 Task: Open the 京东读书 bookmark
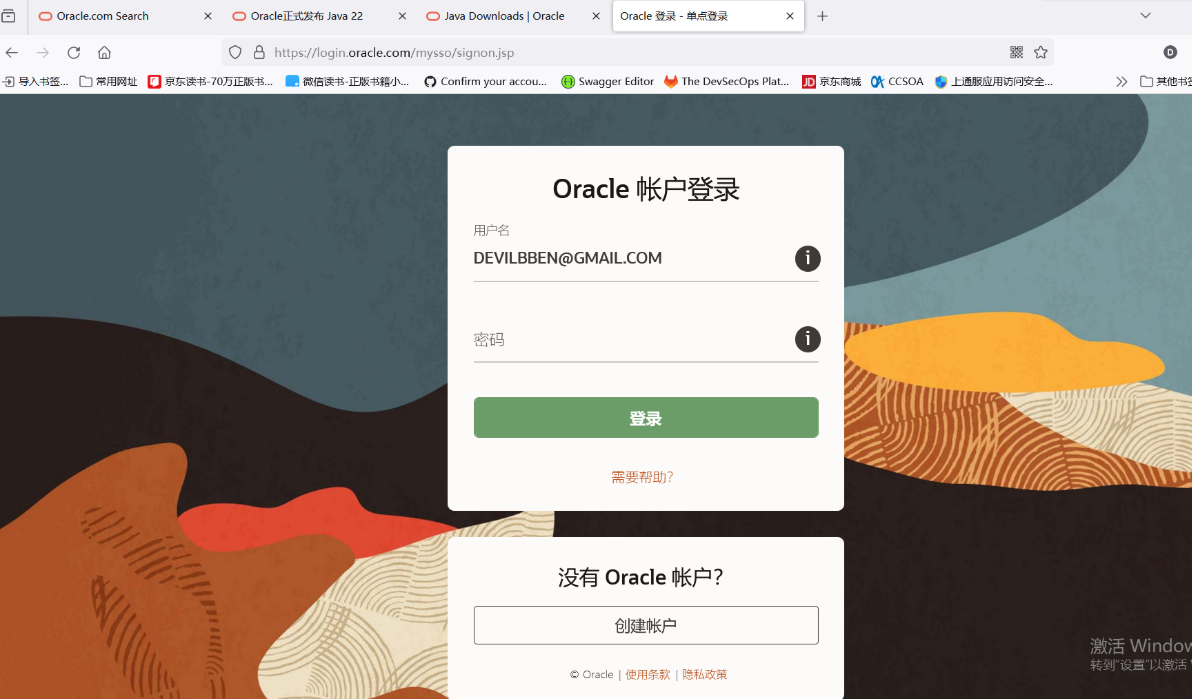click(x=210, y=81)
